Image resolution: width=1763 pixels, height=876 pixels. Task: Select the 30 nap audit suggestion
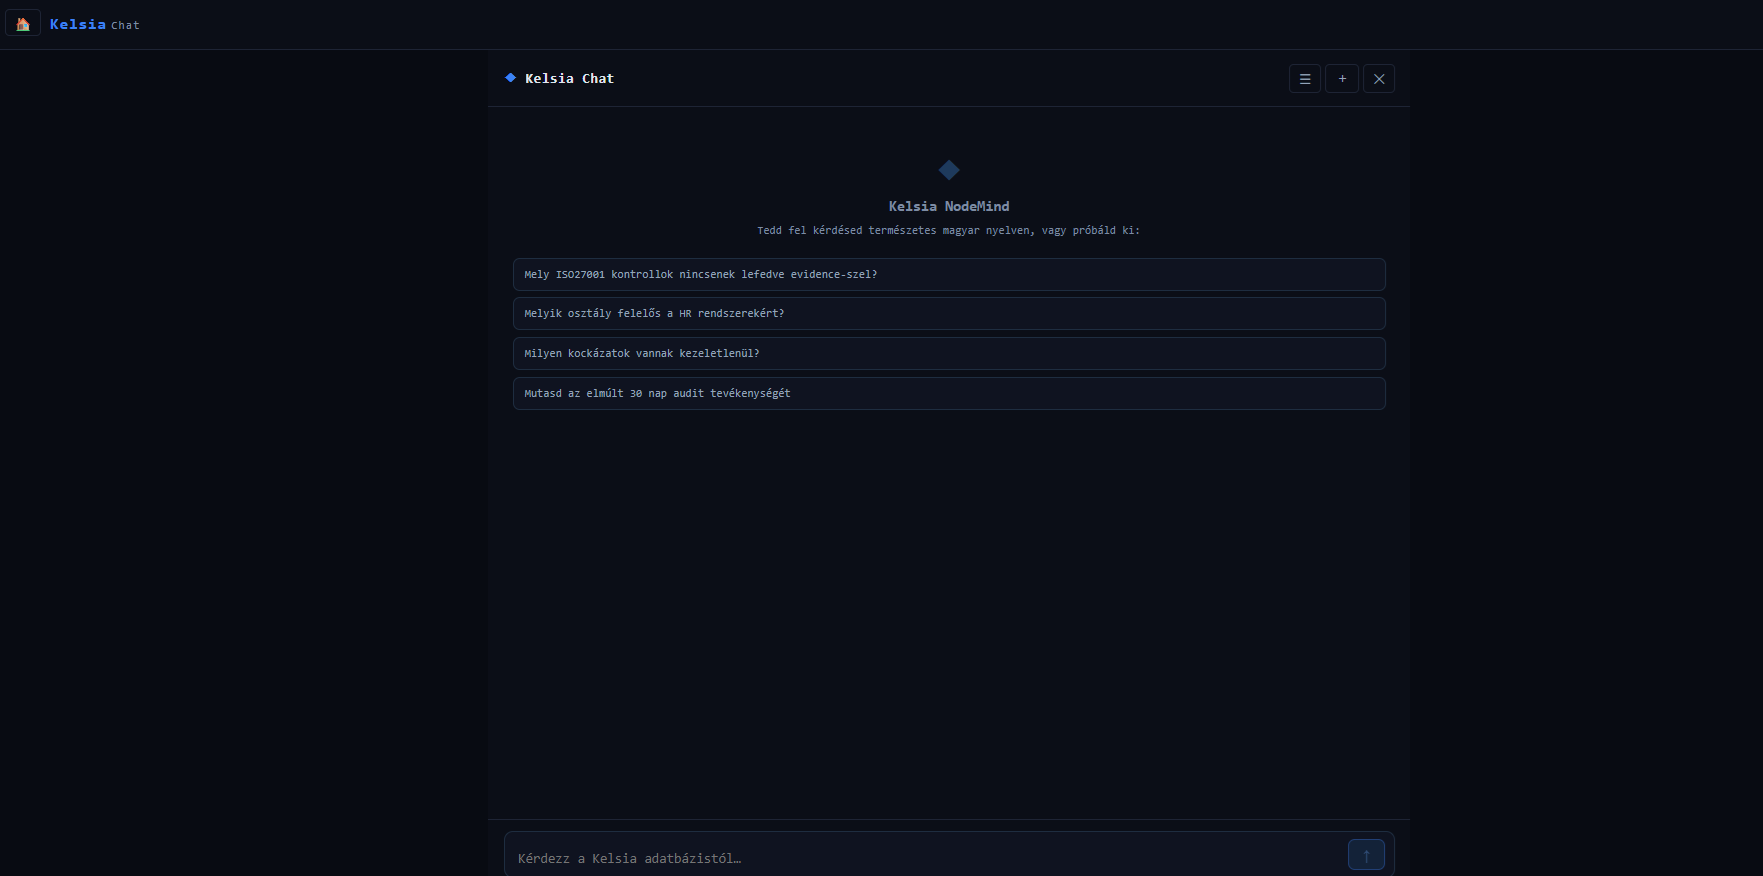coord(949,393)
